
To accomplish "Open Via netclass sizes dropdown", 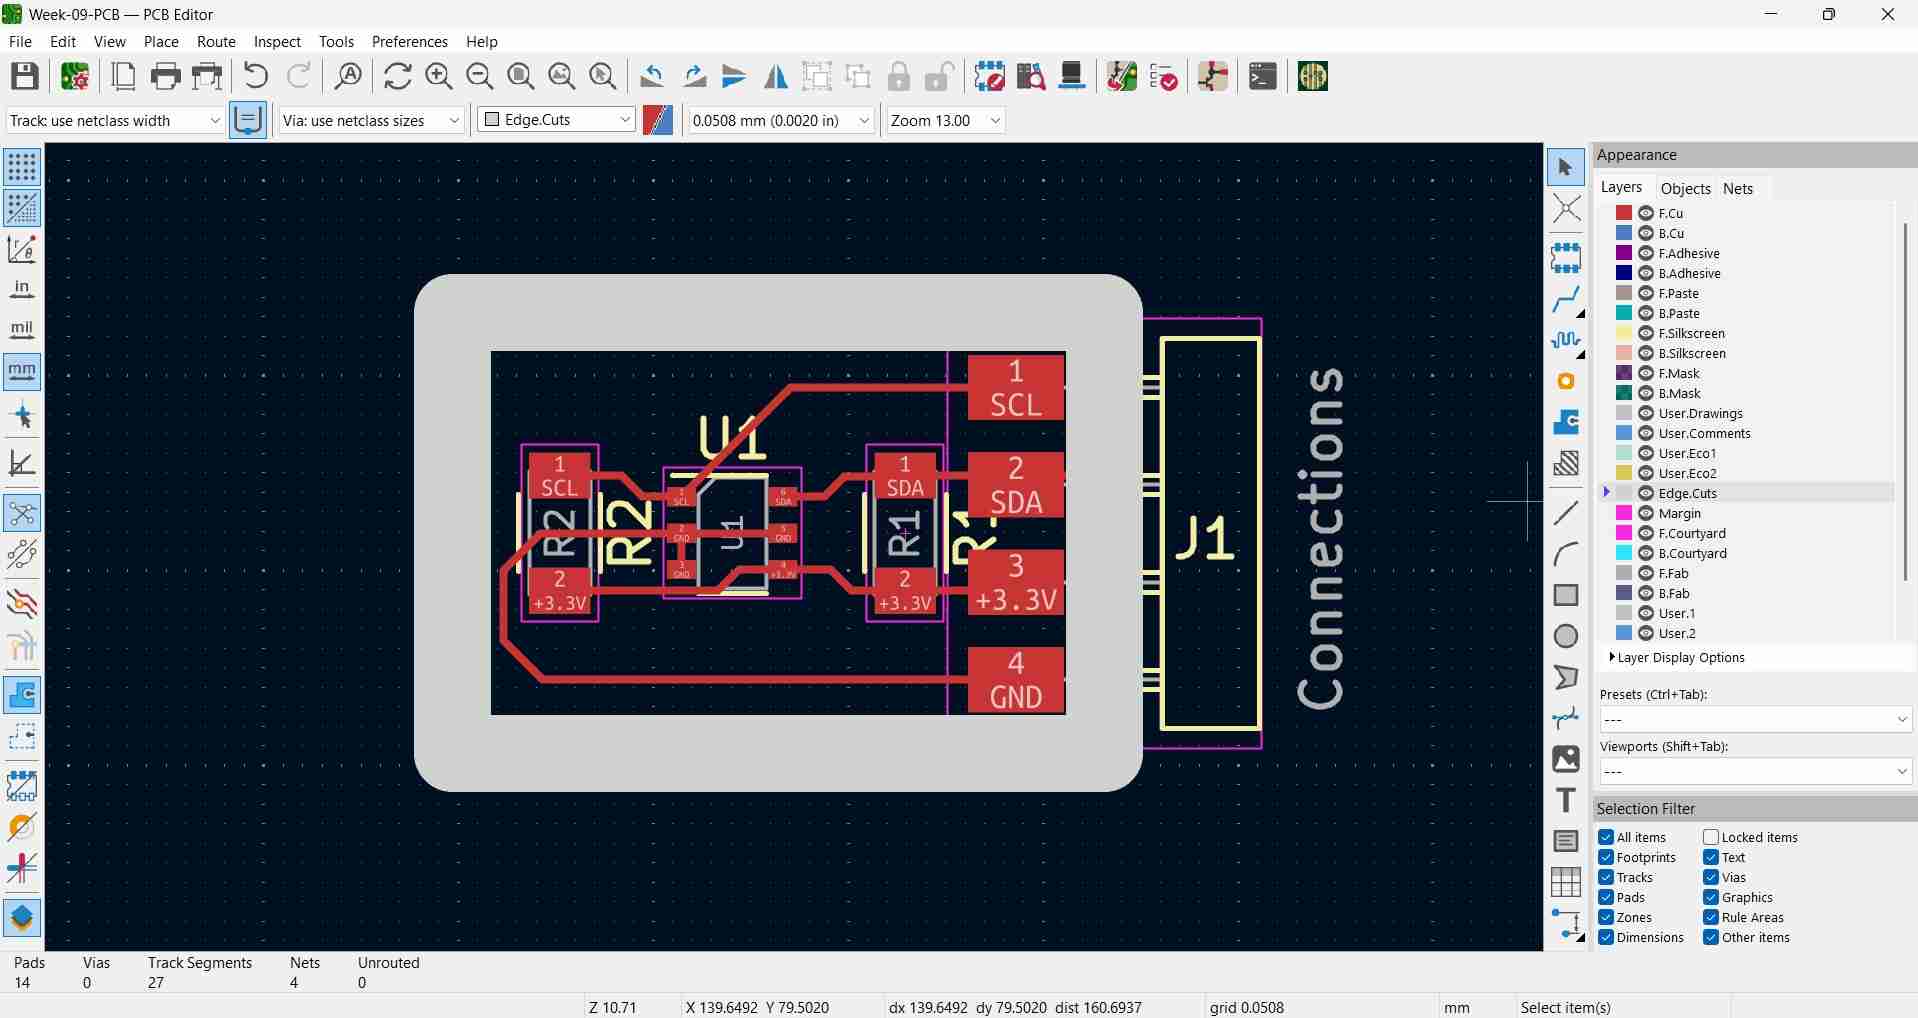I will click(x=371, y=120).
